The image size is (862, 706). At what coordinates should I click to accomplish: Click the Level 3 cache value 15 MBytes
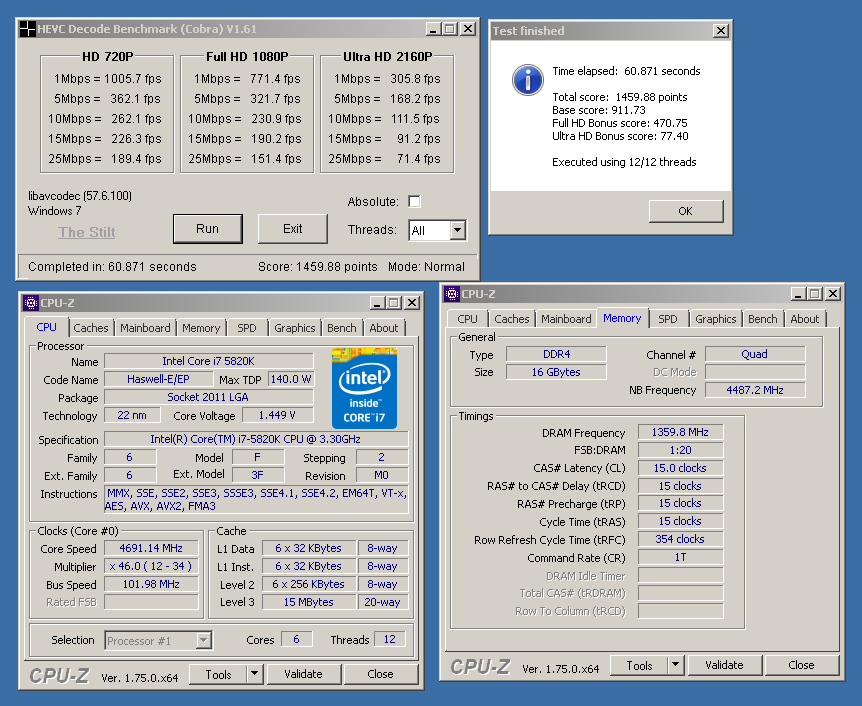[x=308, y=602]
